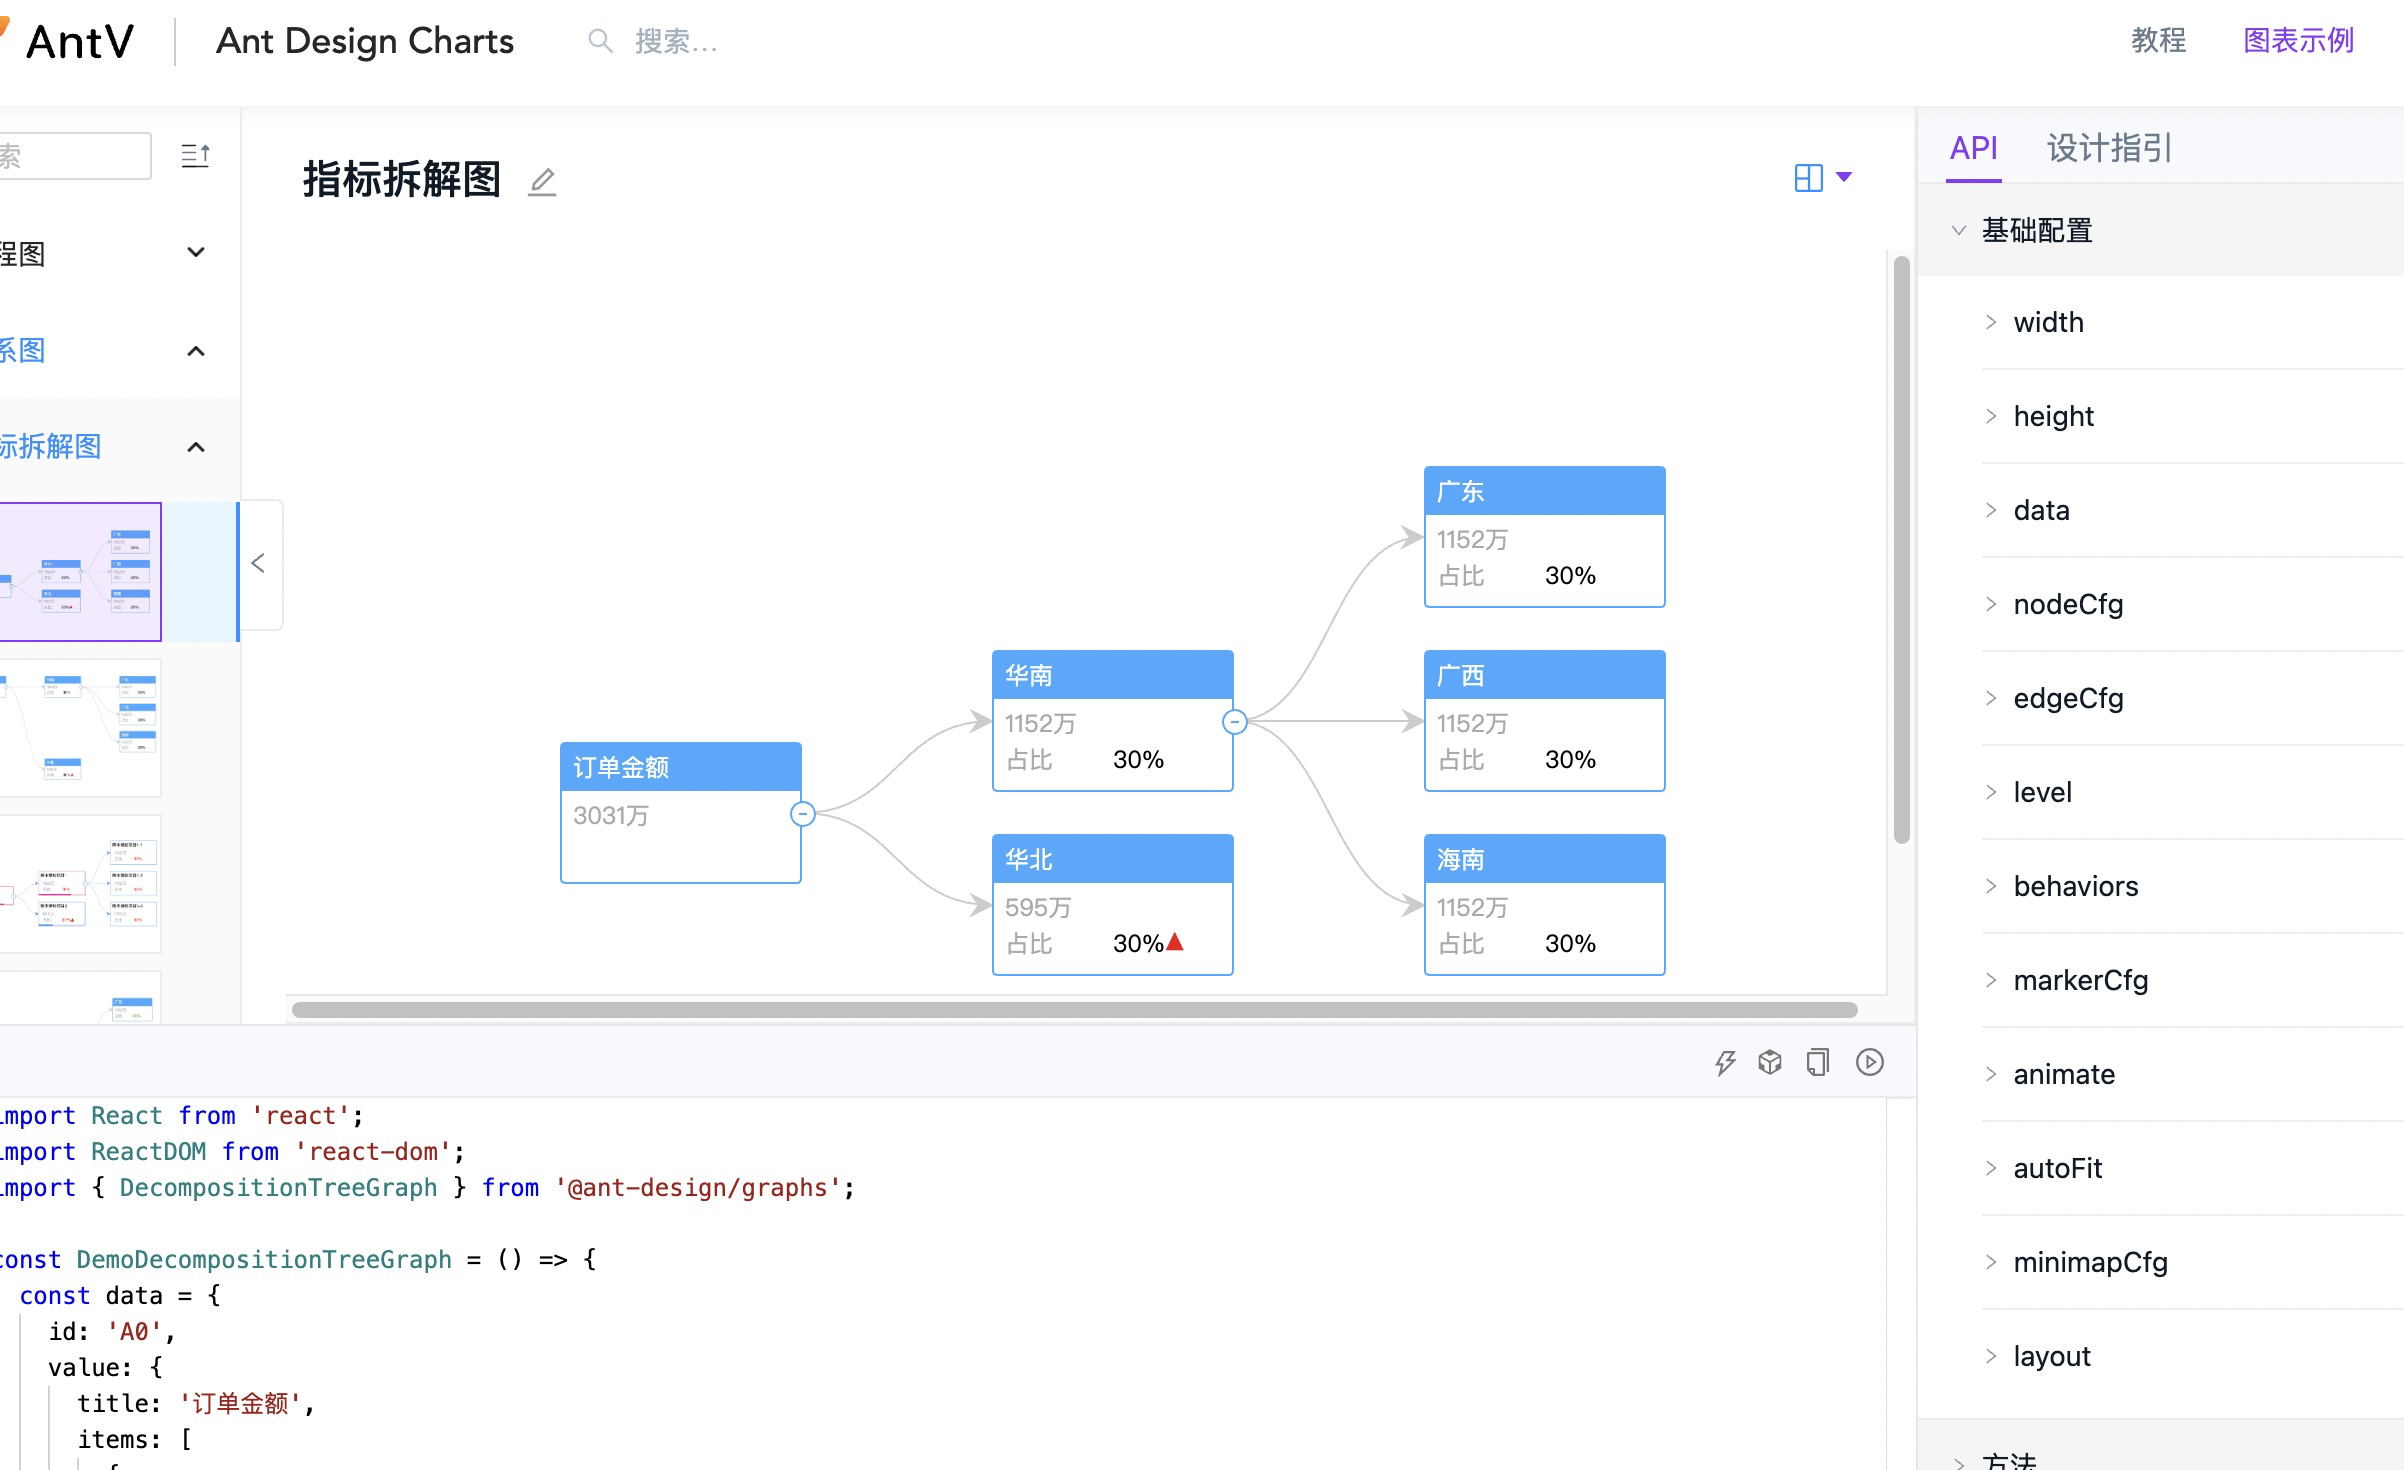Run the demo using the play circle icon
The width and height of the screenshot is (2404, 1470).
tap(1869, 1061)
